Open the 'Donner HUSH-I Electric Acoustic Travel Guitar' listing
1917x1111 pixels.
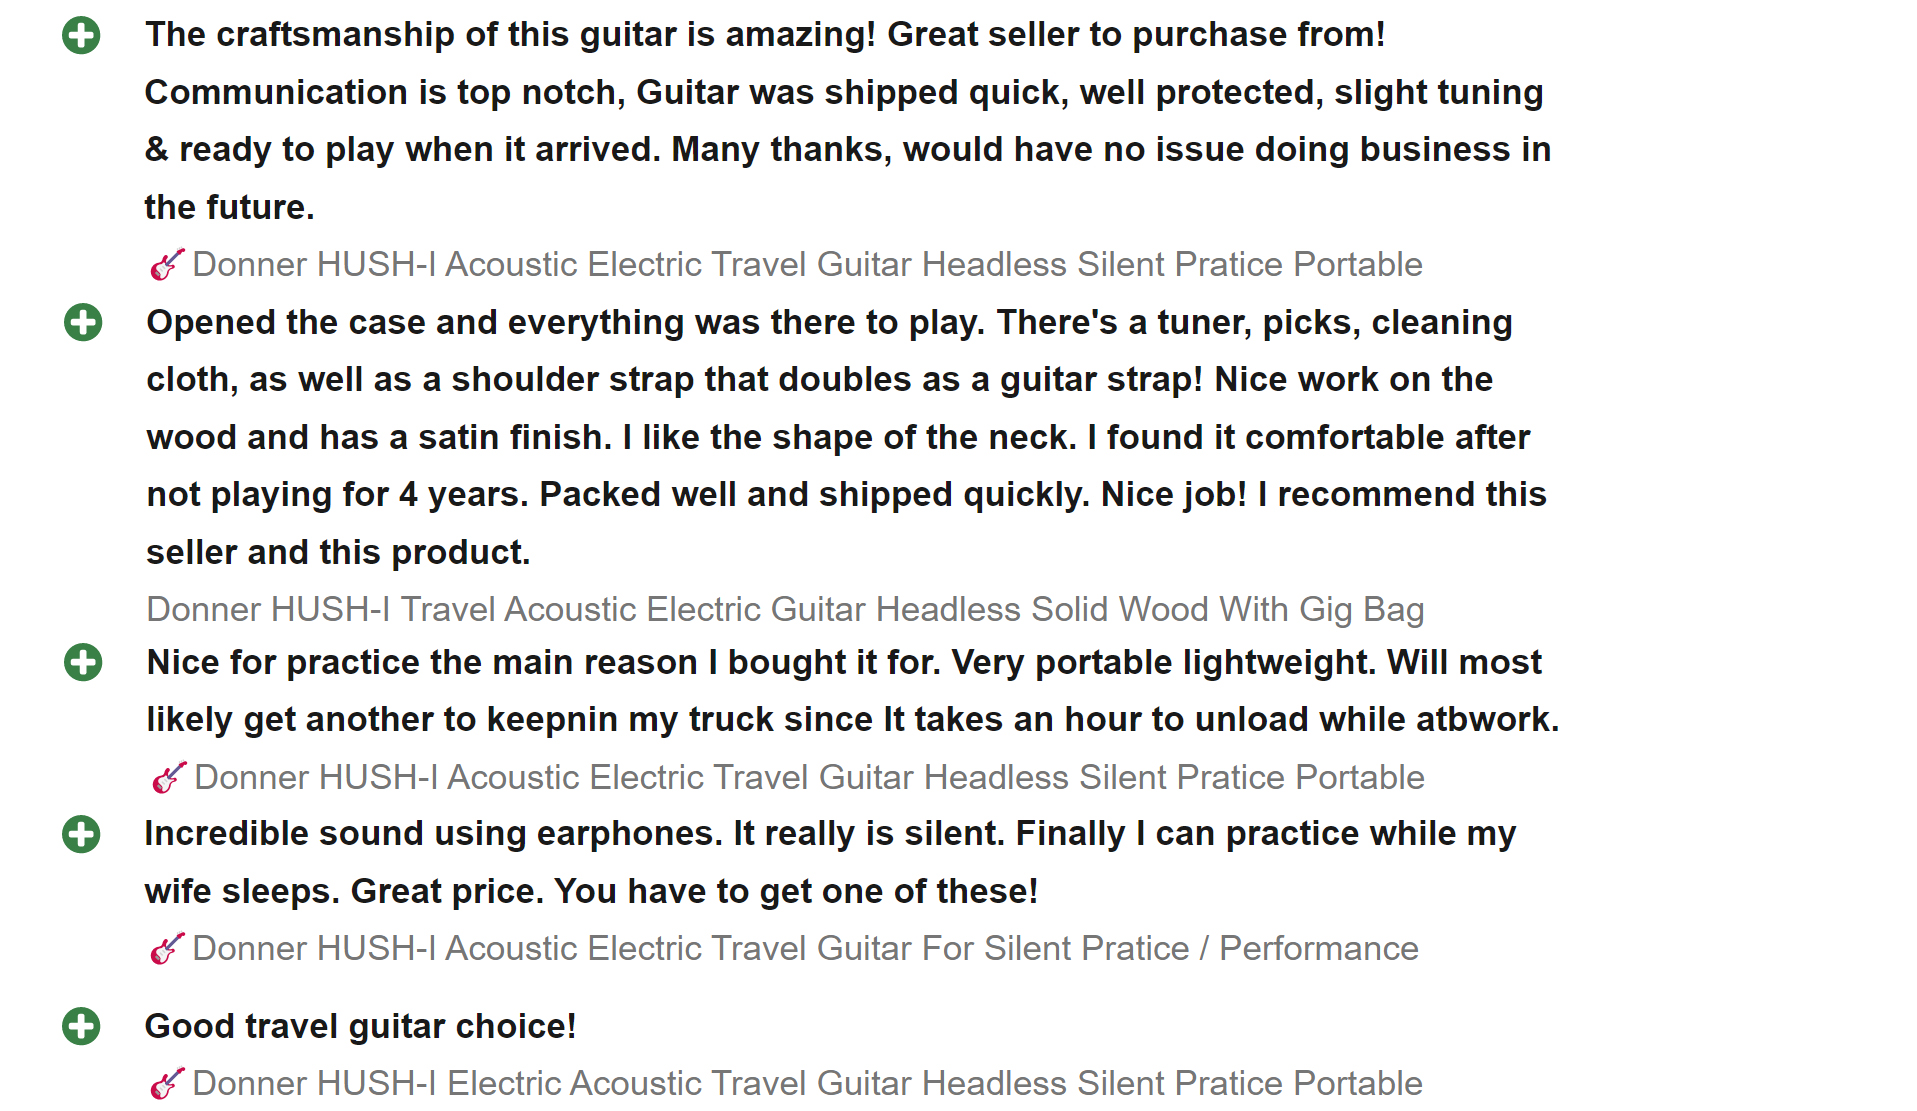[x=806, y=1084]
